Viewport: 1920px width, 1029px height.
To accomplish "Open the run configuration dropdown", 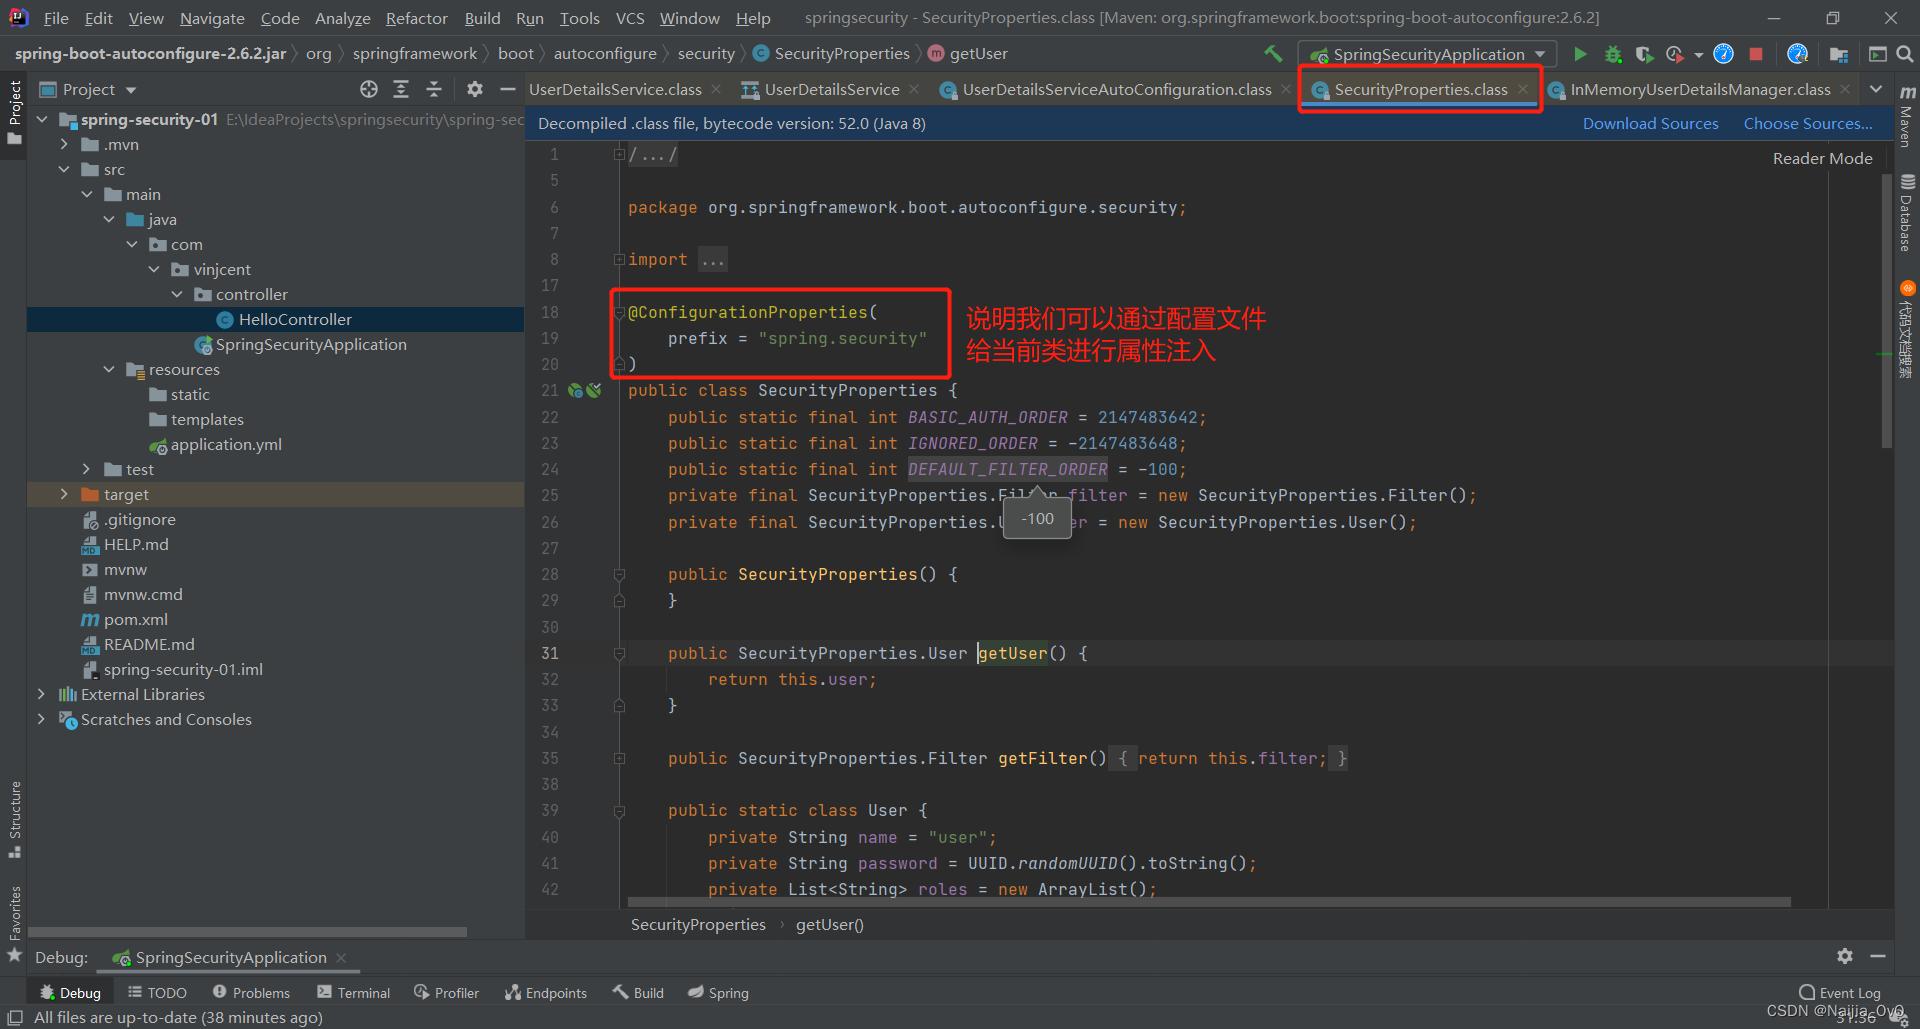I will pyautogui.click(x=1540, y=54).
